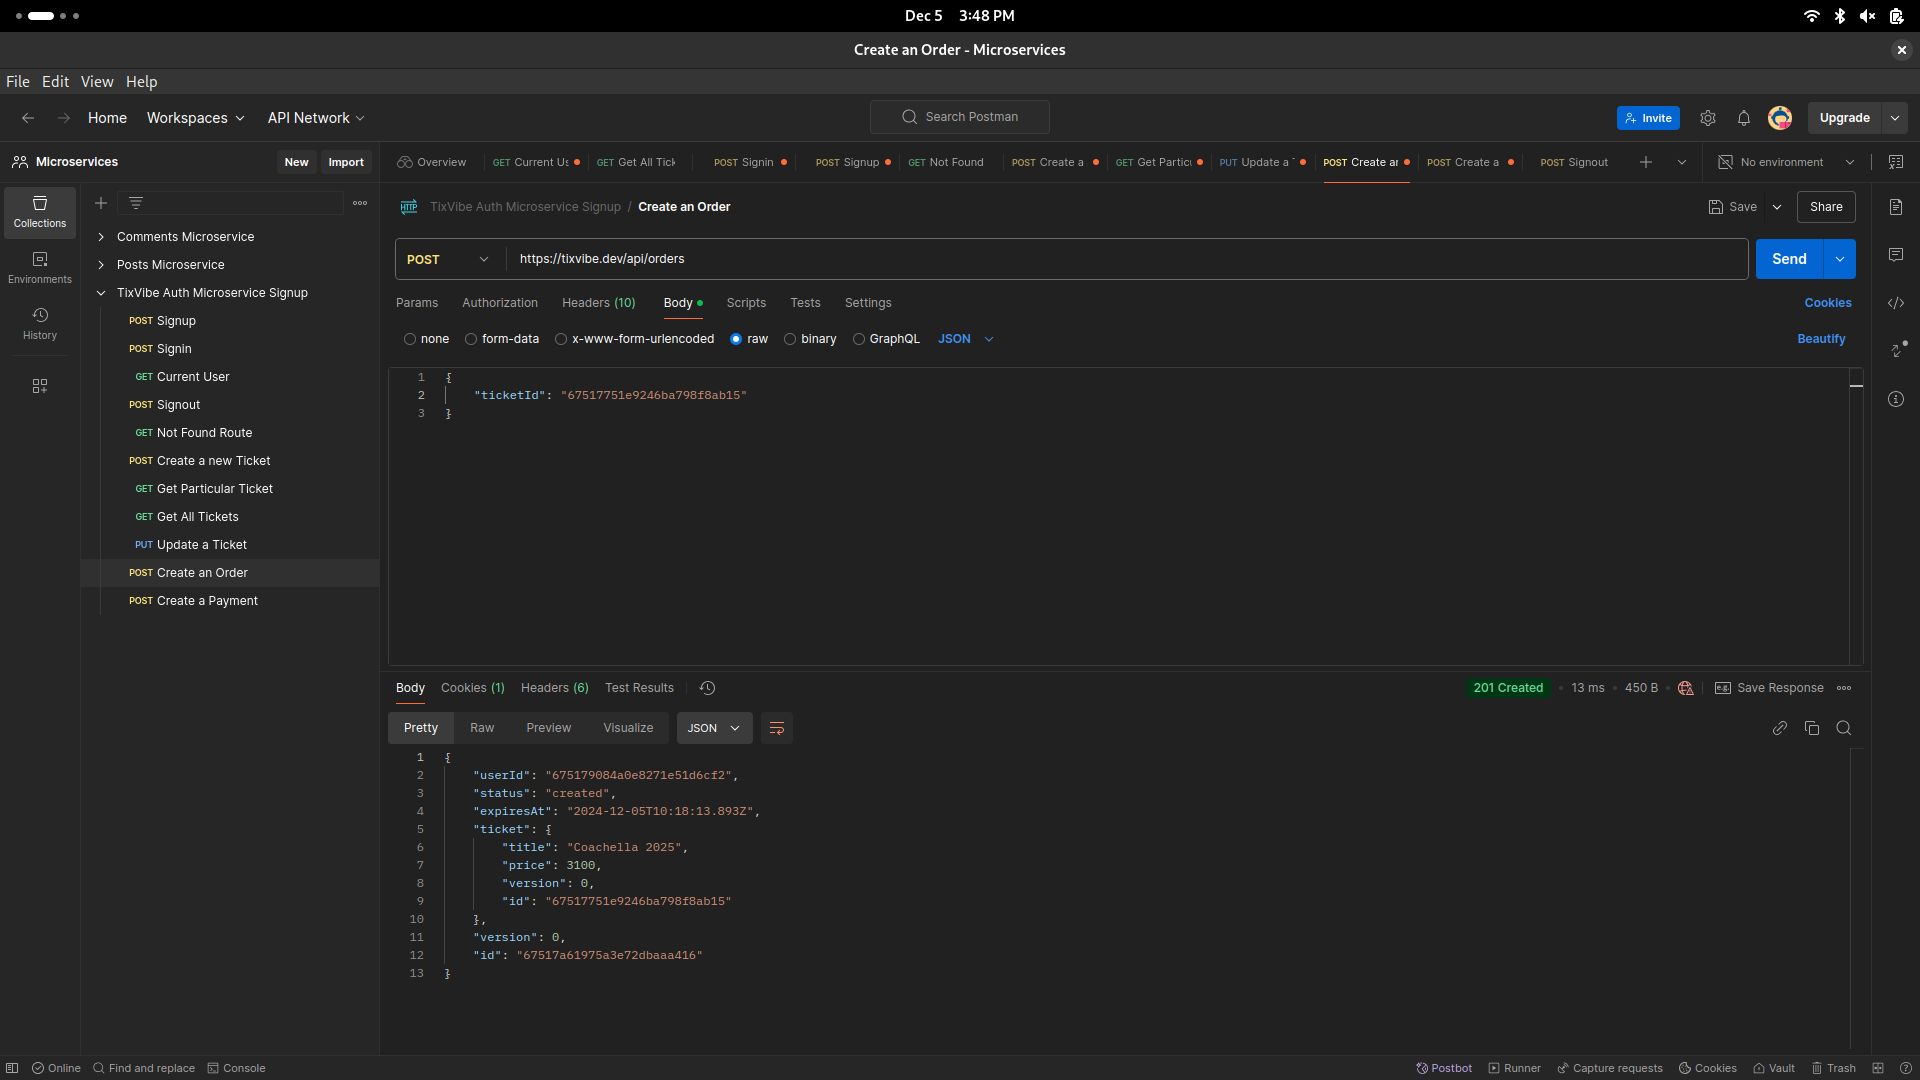Toggle the two-pane layout icon in status bar
Screen dimensions: 1920x1080
click(1878, 1068)
